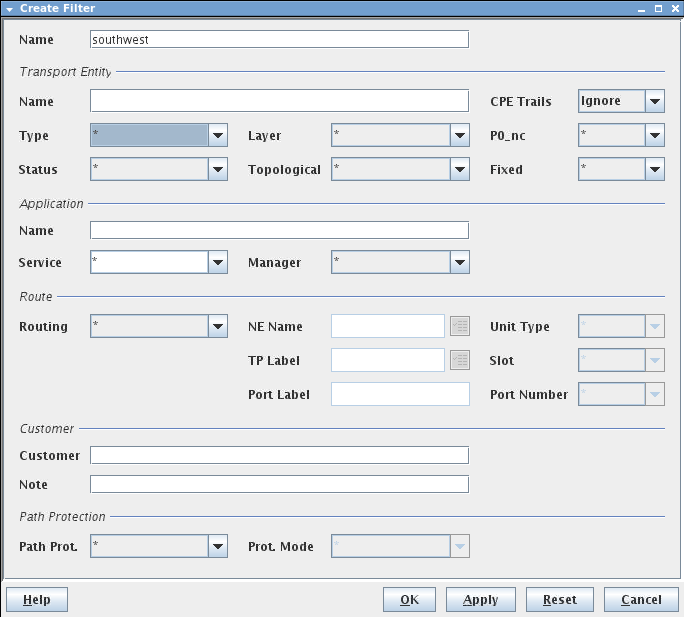Reset the filter form

click(x=559, y=599)
